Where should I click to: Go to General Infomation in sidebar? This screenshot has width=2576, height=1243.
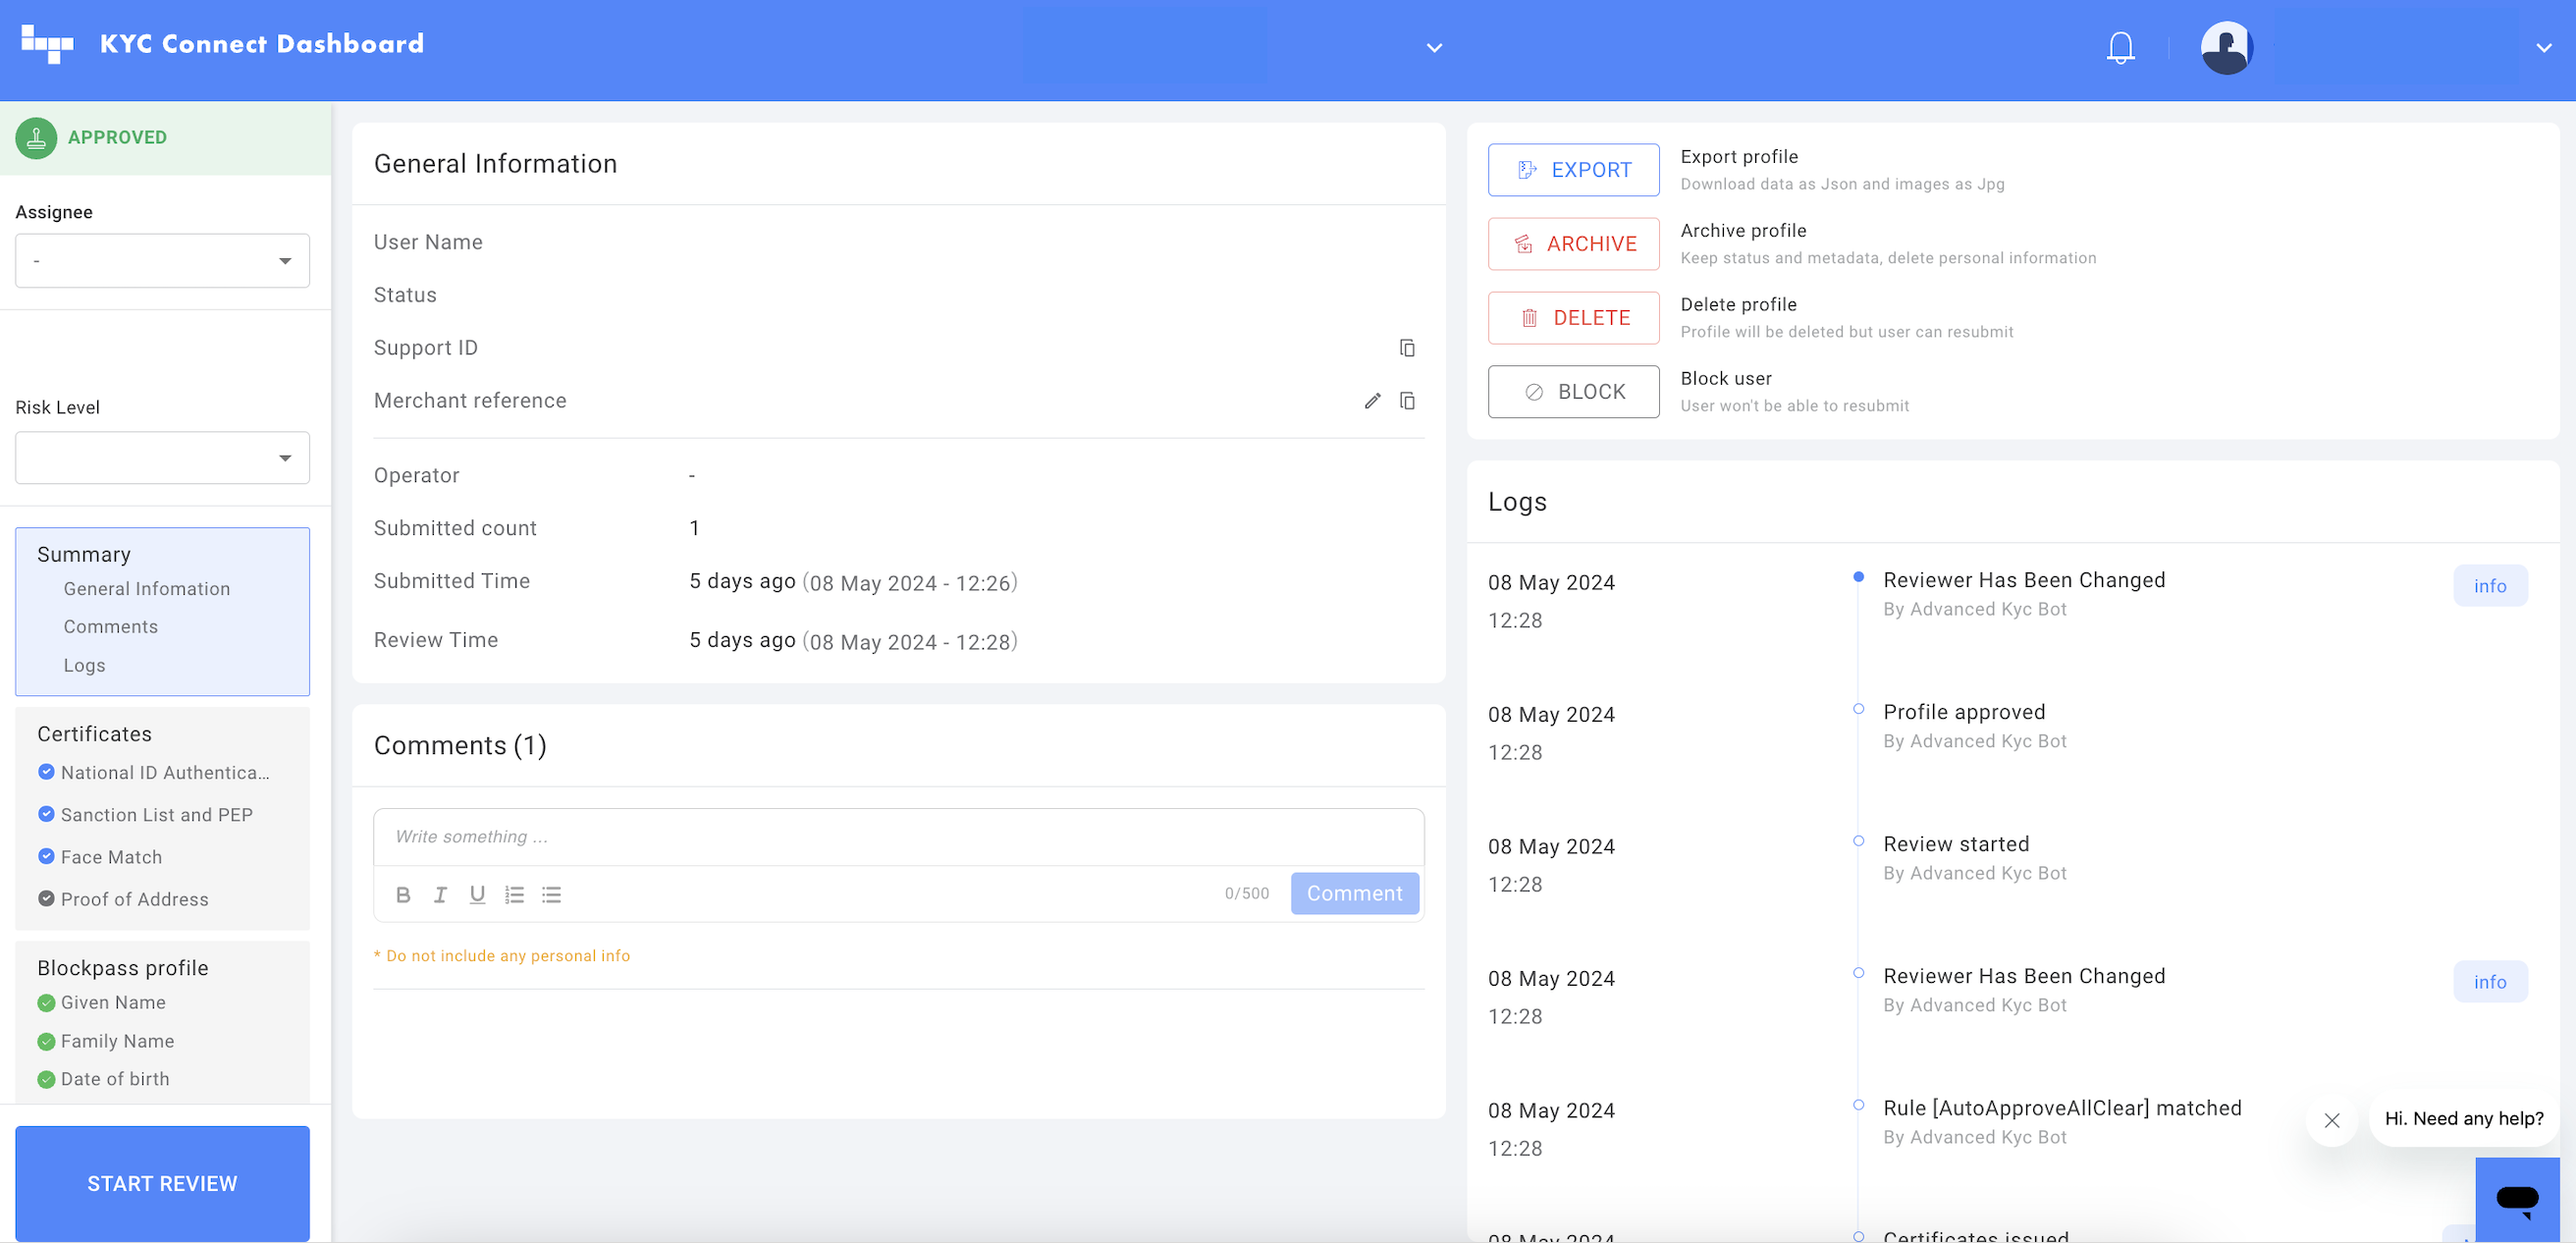coord(147,589)
